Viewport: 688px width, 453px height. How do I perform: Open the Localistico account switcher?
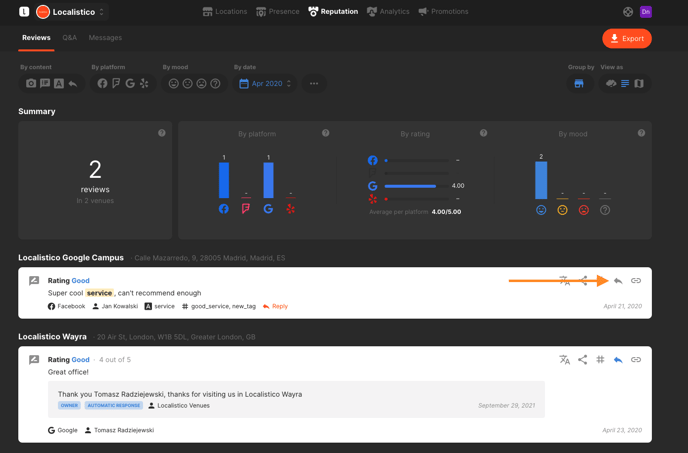tap(71, 12)
